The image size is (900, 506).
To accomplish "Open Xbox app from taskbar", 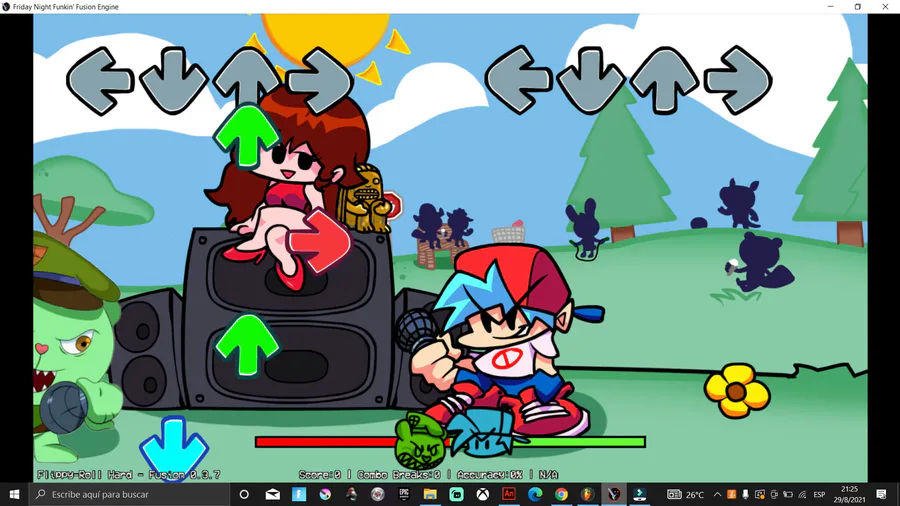I will (483, 494).
